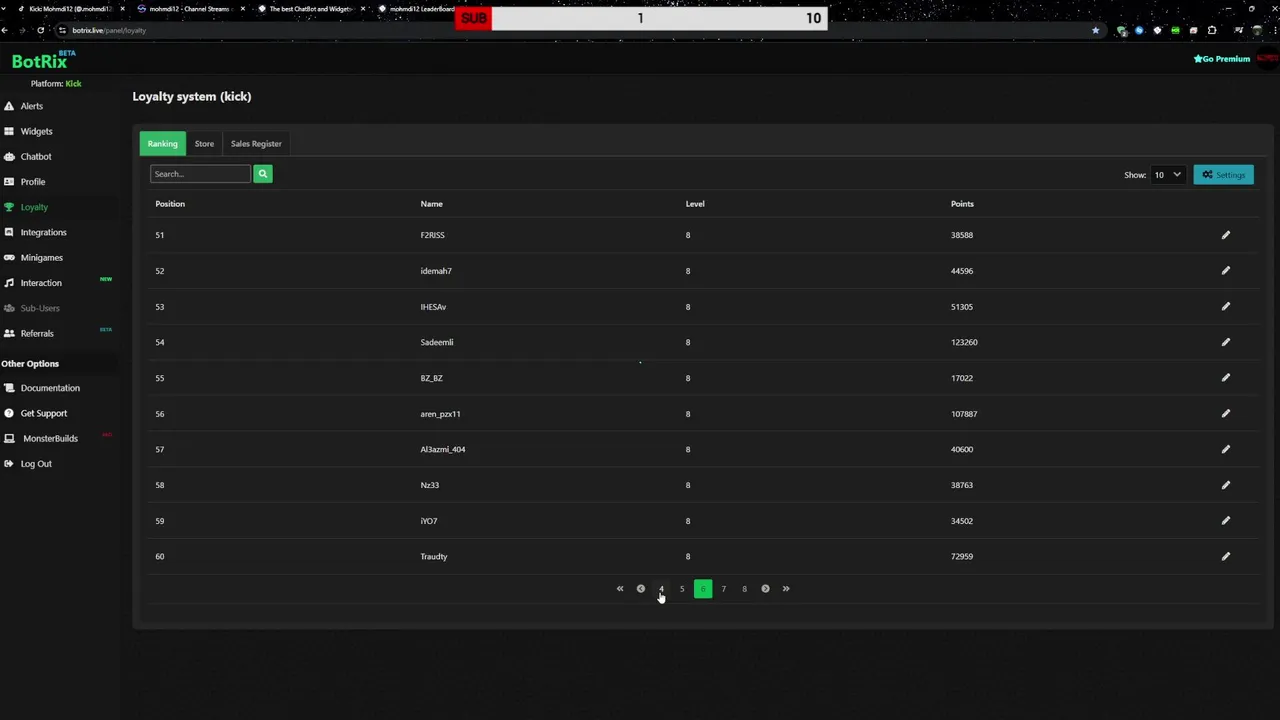Edit aren_pzx11's row with pencil icon
Screen dimensions: 1280x720
point(1225,413)
